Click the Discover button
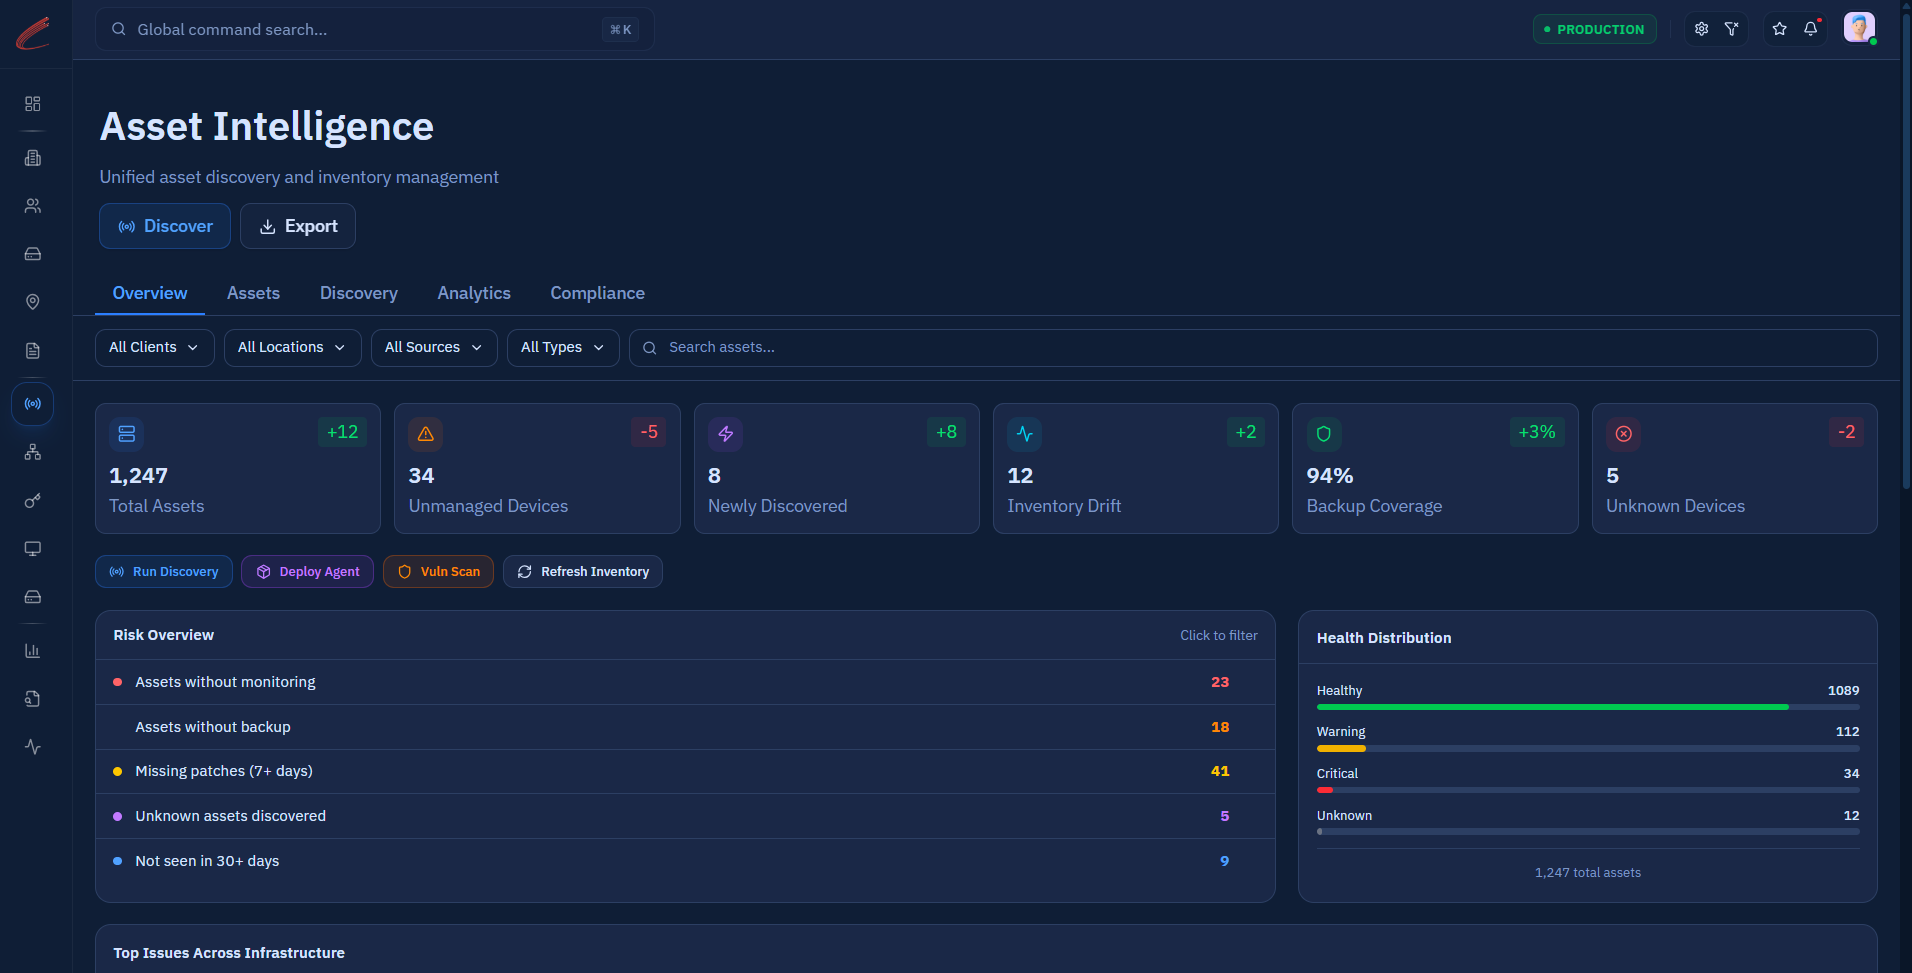 click(165, 226)
